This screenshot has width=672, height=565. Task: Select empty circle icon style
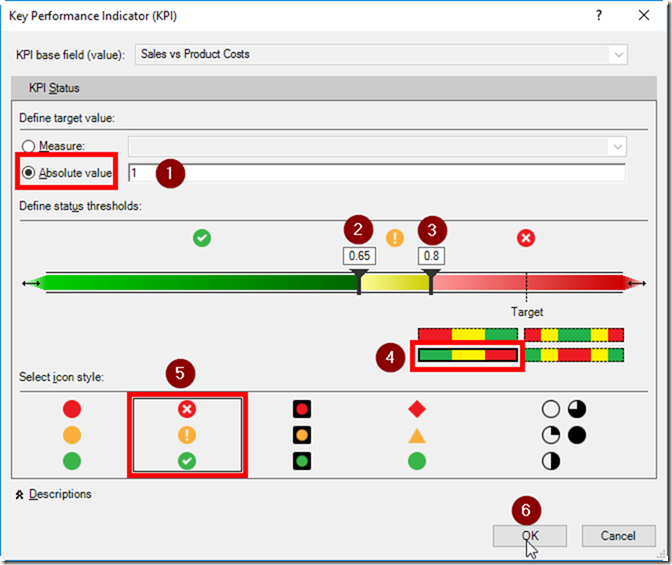point(551,409)
